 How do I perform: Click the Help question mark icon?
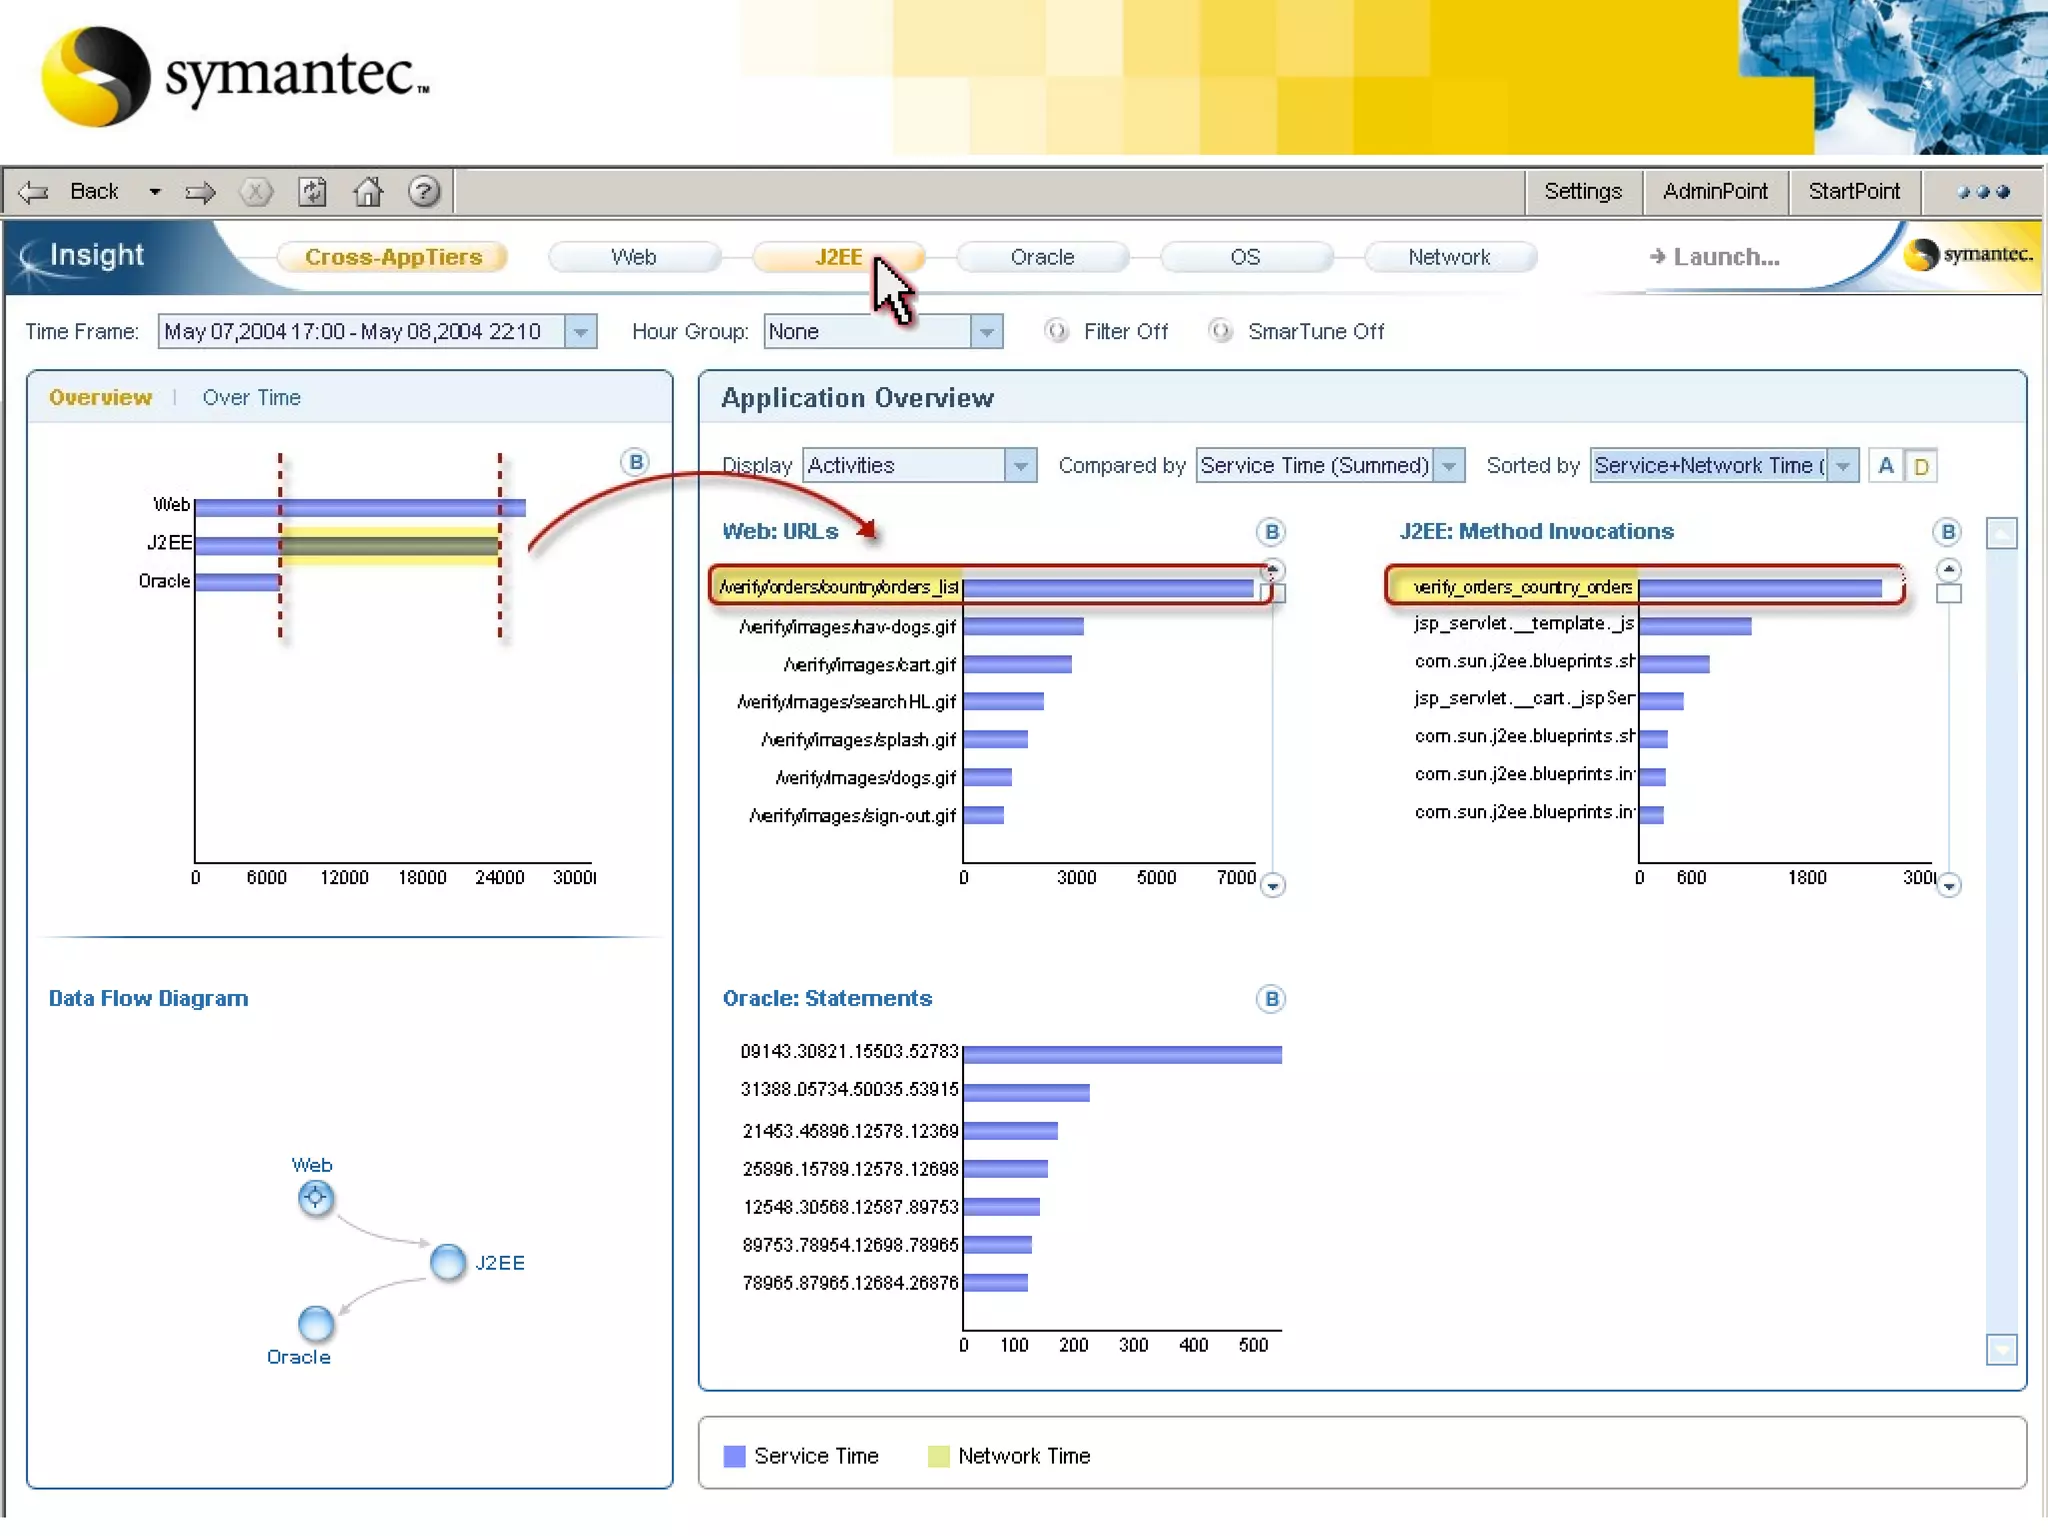424,191
